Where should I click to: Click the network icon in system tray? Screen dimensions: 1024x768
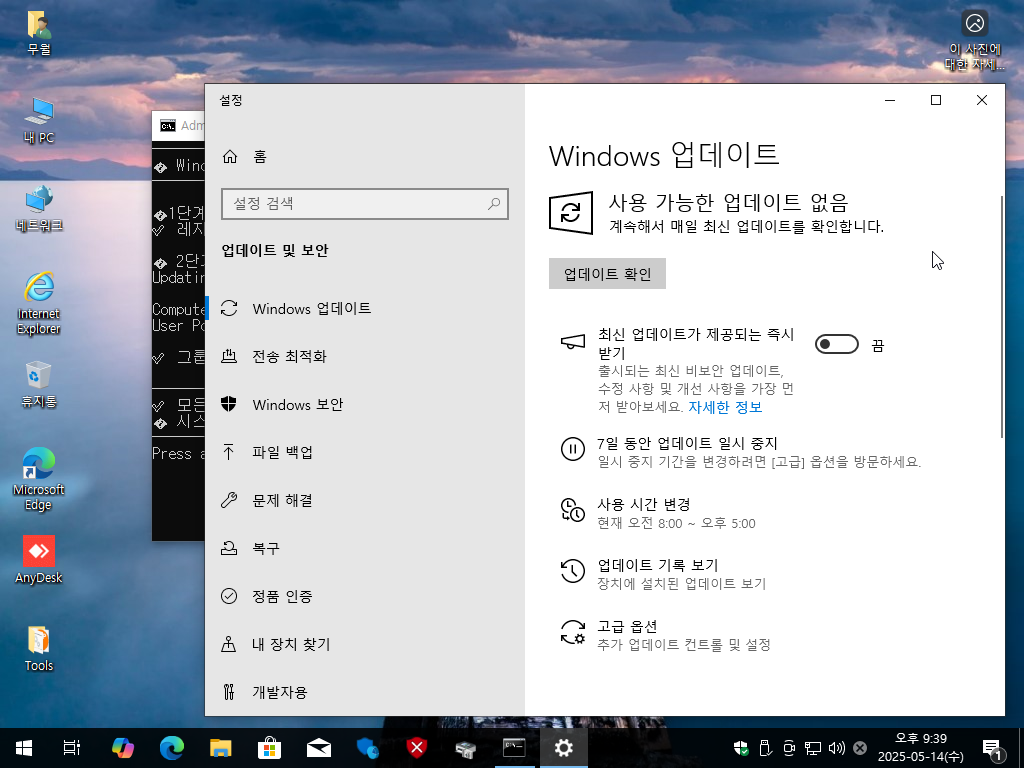(x=812, y=748)
